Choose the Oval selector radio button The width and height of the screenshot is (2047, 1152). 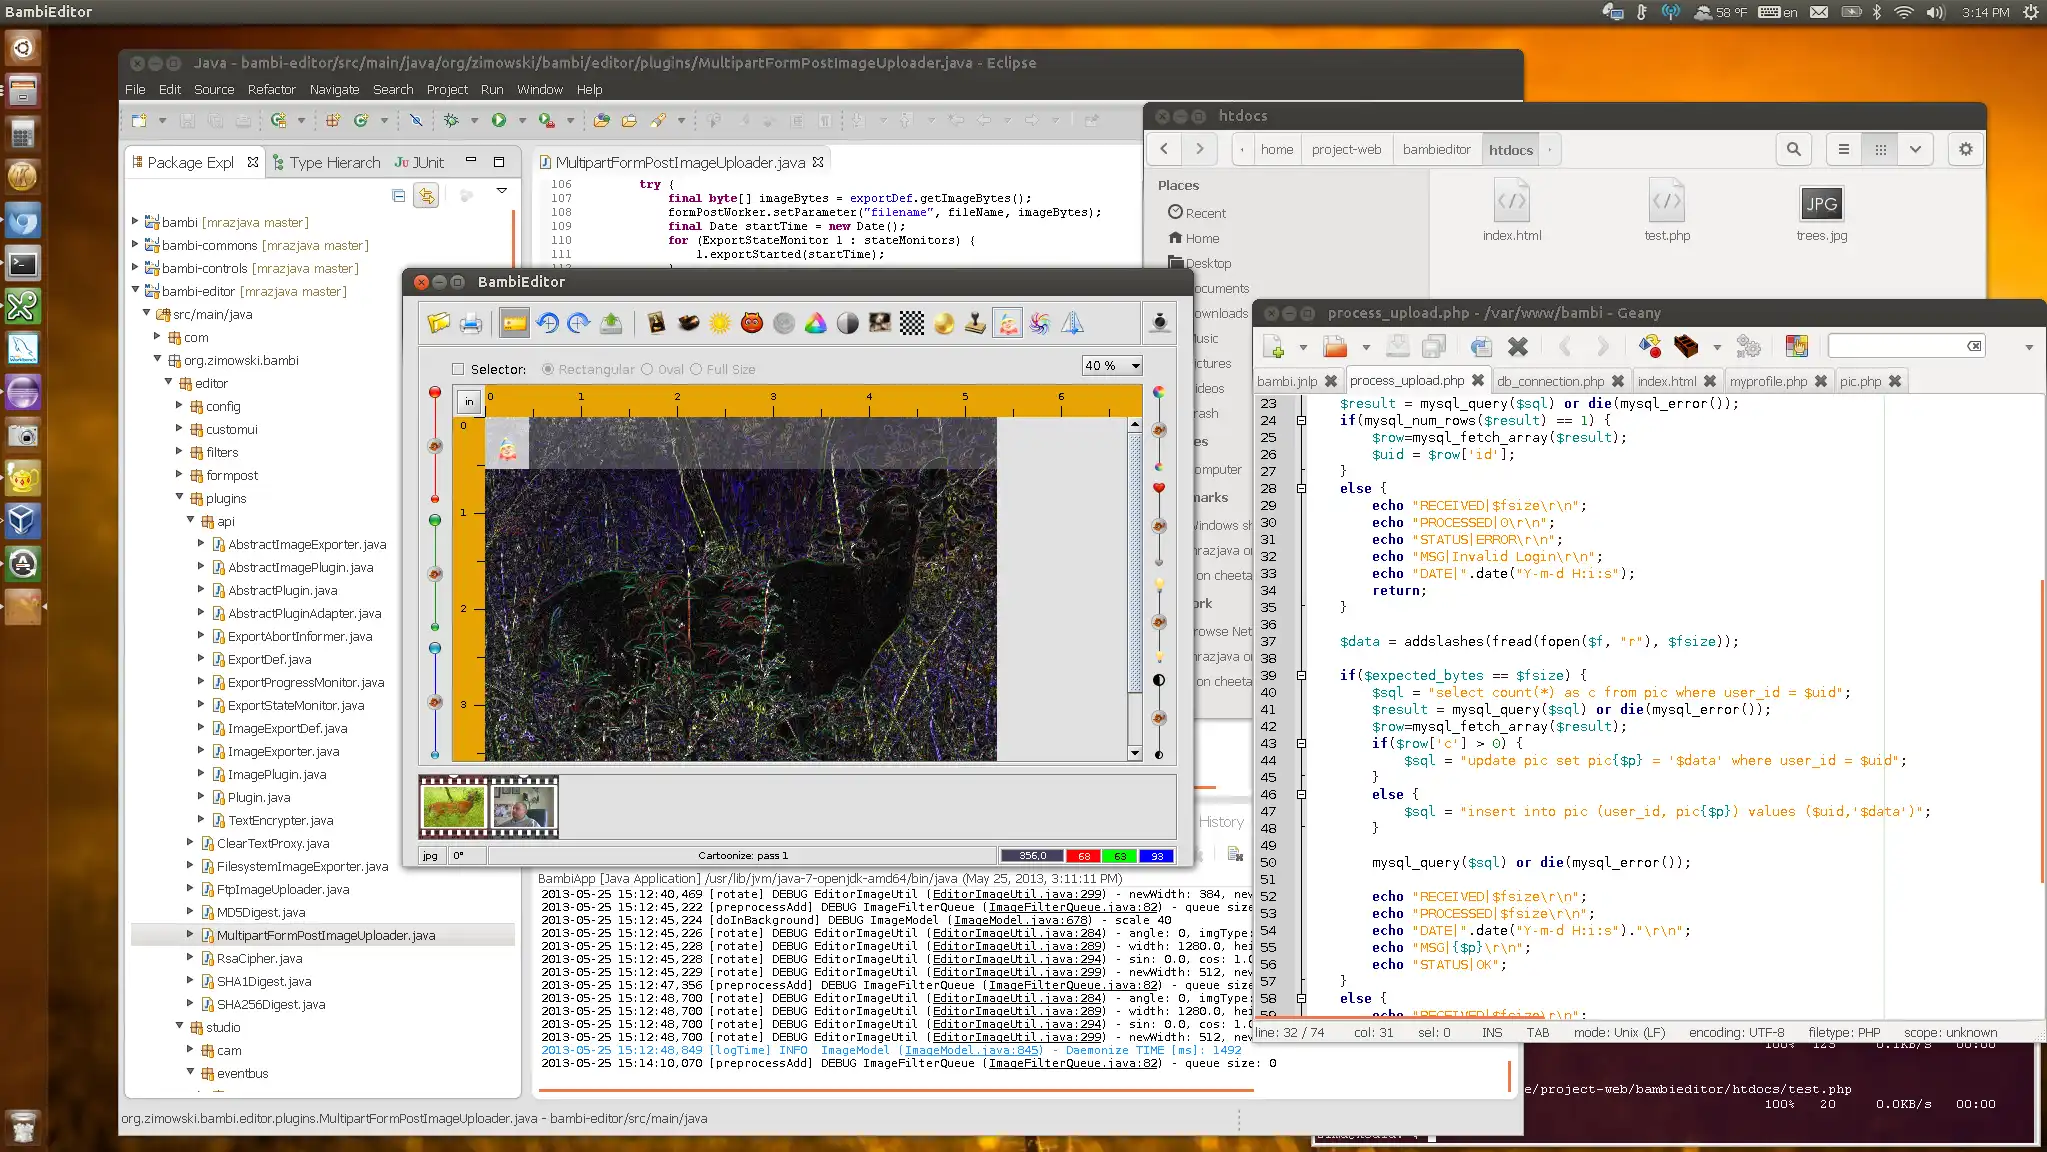pos(647,369)
